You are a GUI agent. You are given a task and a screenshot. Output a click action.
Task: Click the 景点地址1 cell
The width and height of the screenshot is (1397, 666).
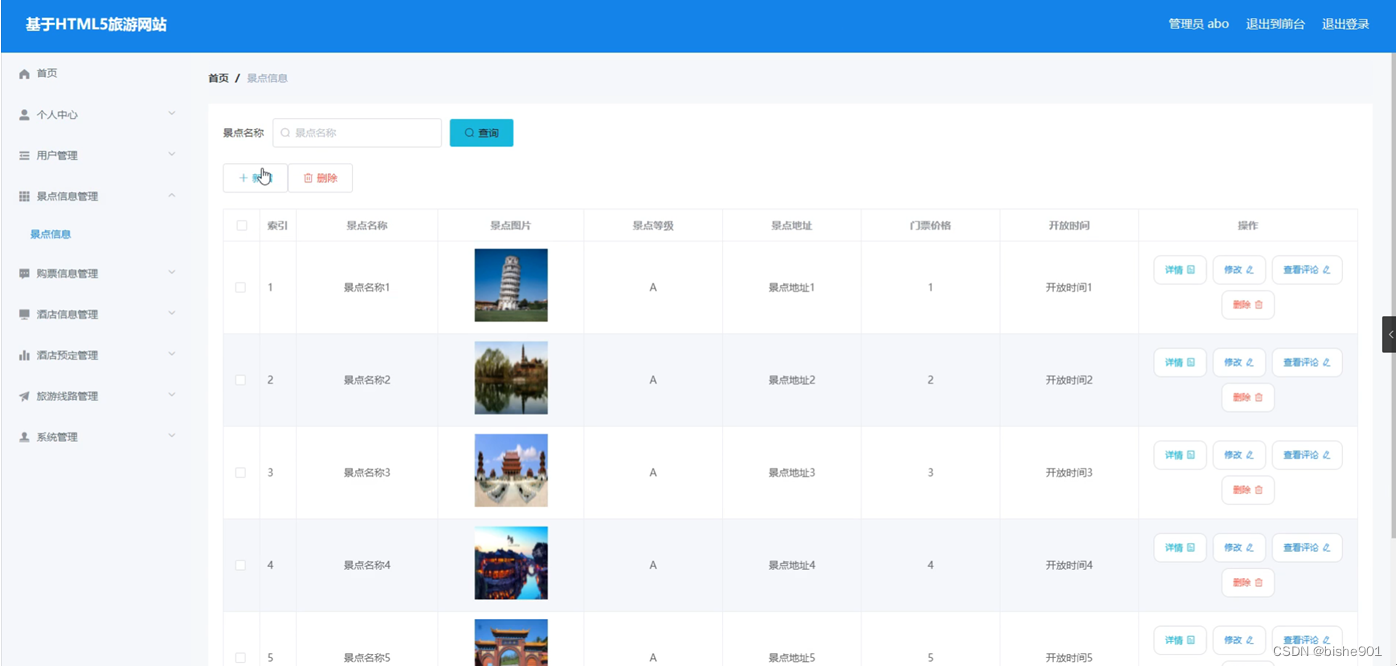(x=792, y=288)
